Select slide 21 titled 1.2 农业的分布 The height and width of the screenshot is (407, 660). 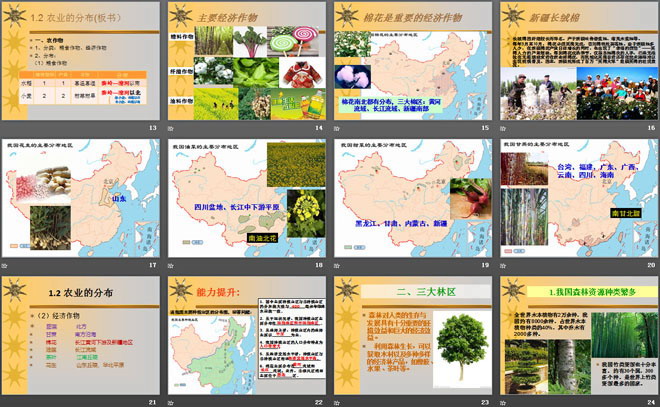click(81, 335)
